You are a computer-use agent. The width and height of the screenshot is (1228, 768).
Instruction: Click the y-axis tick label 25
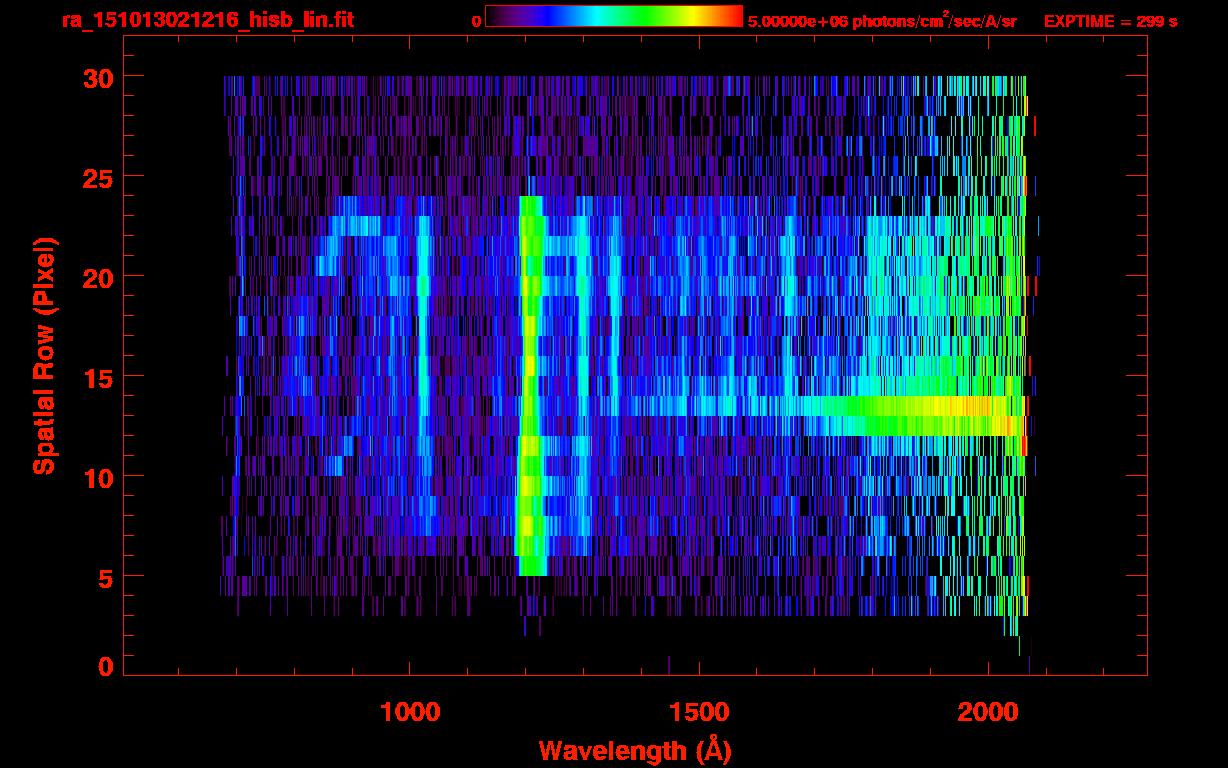(x=97, y=177)
